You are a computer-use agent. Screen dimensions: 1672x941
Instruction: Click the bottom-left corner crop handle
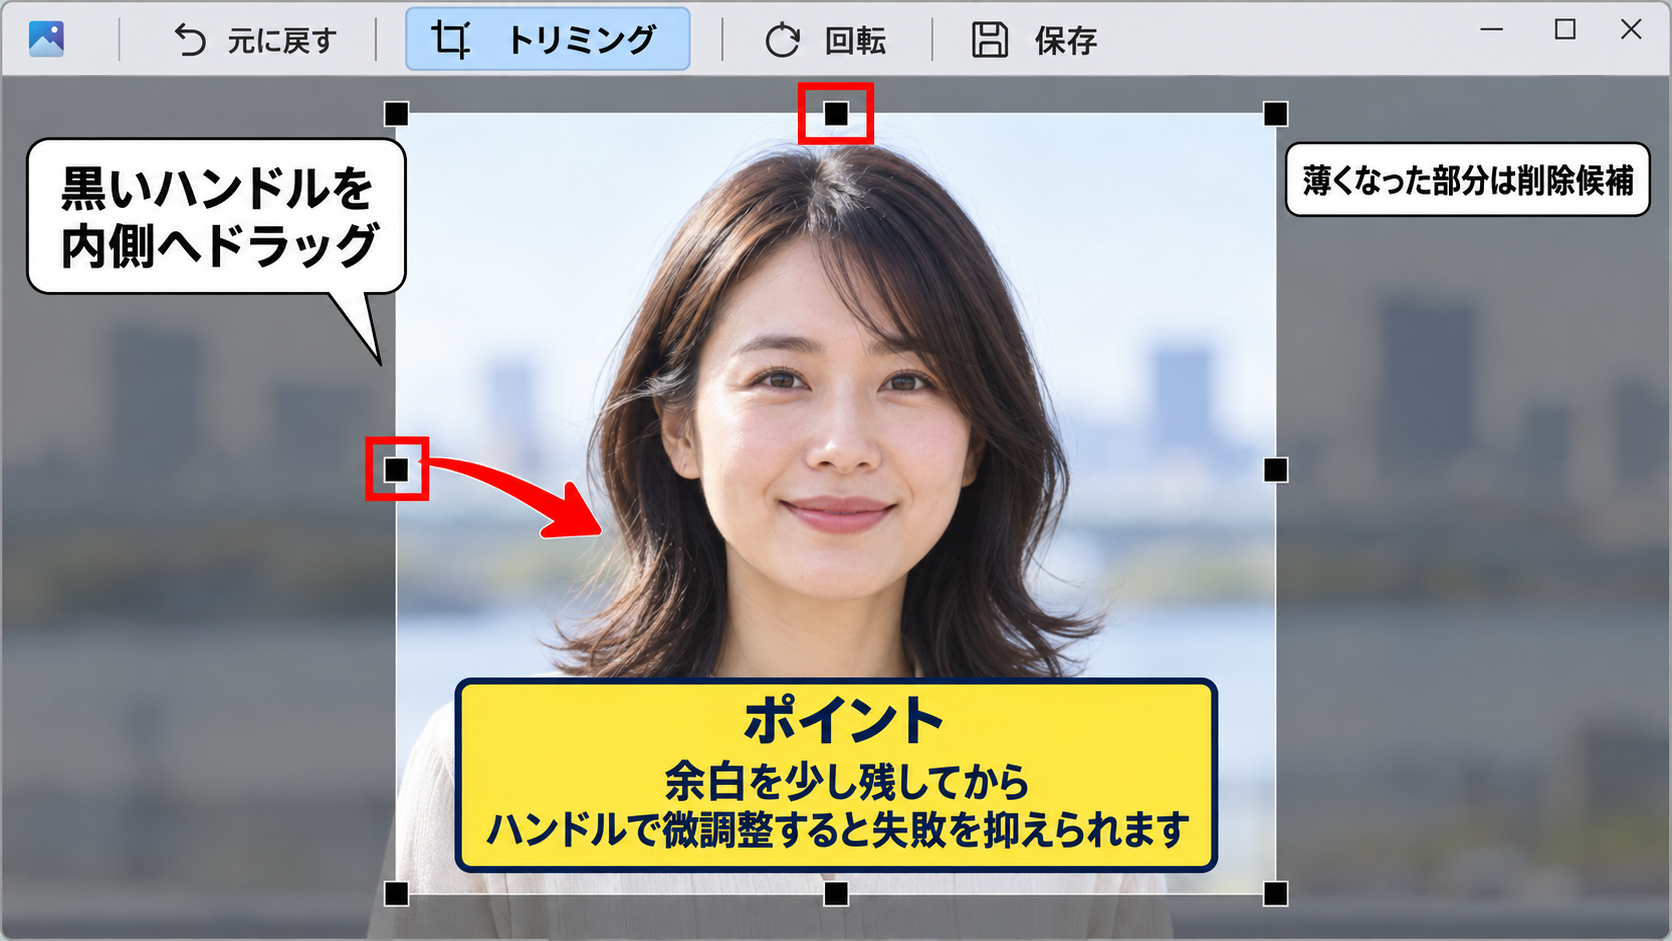click(x=397, y=893)
